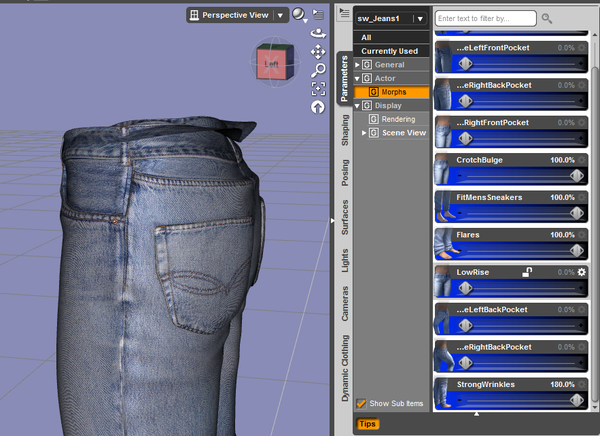Click the Tips button
Screen dimensions: 600x436
pyautogui.click(x=367, y=424)
